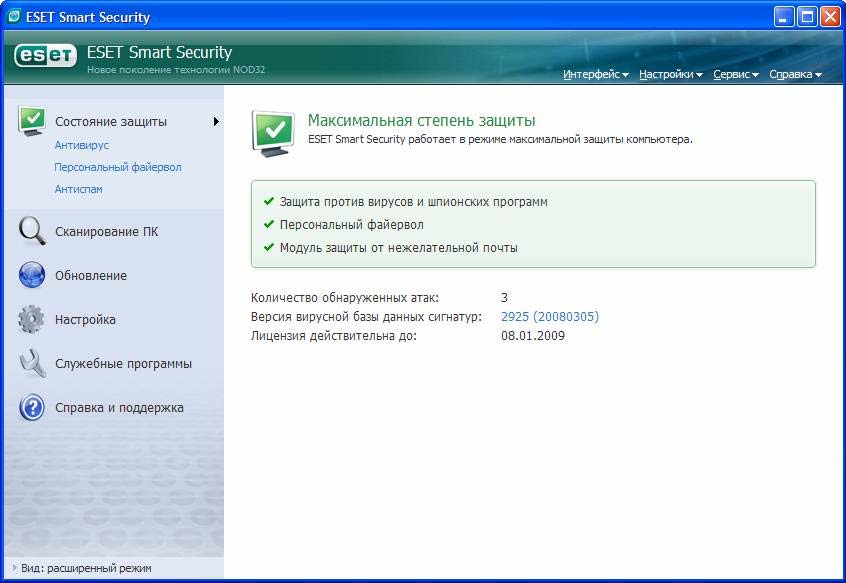
Task: Click license date 08.01.2009
Action: click(x=533, y=336)
